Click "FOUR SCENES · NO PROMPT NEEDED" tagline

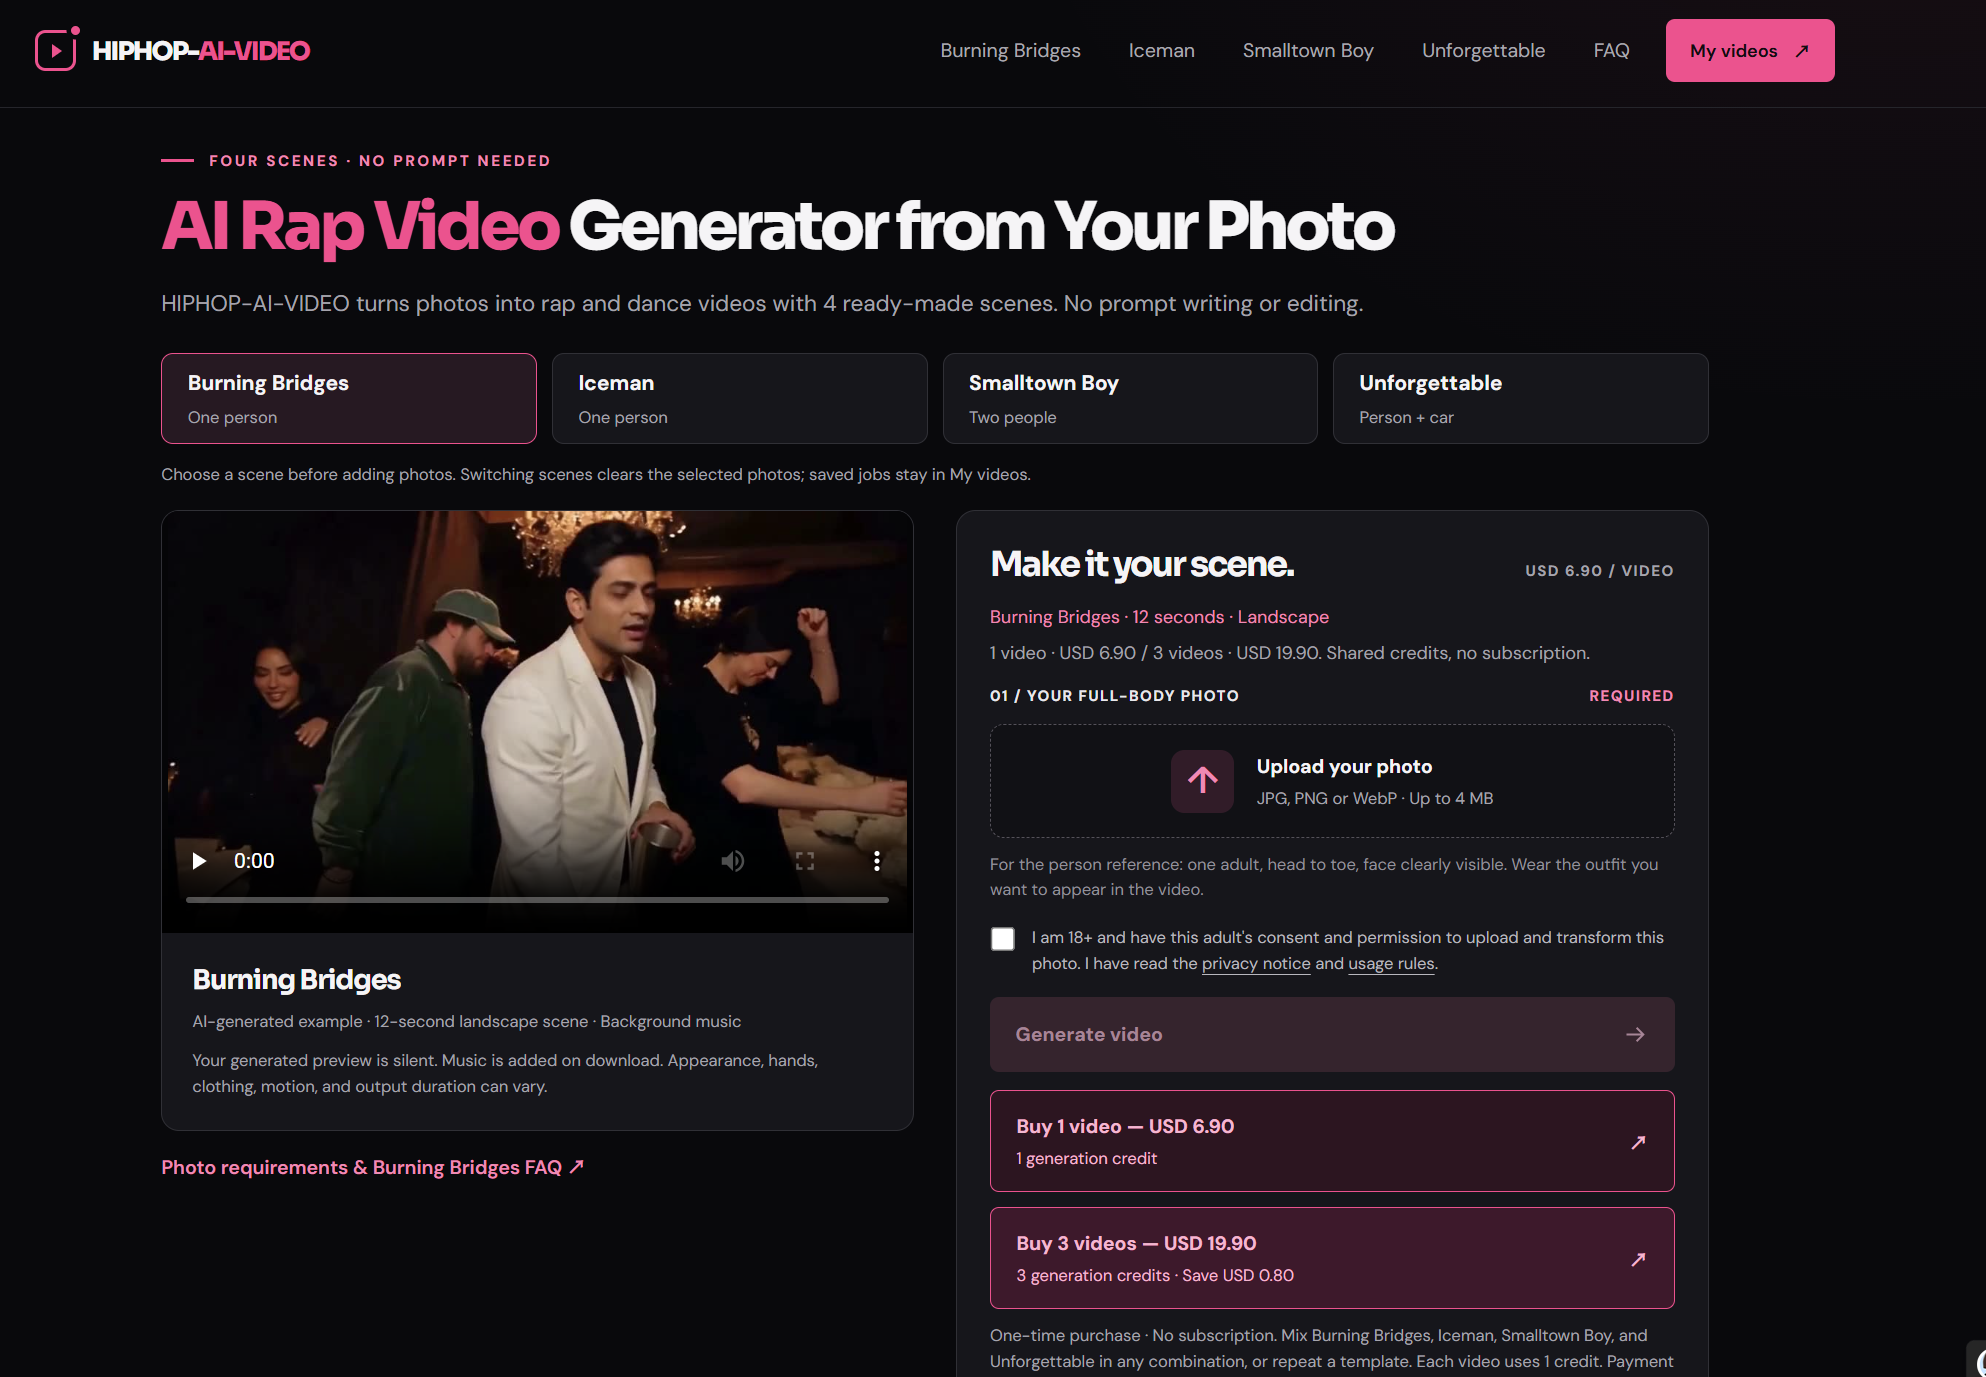(380, 160)
